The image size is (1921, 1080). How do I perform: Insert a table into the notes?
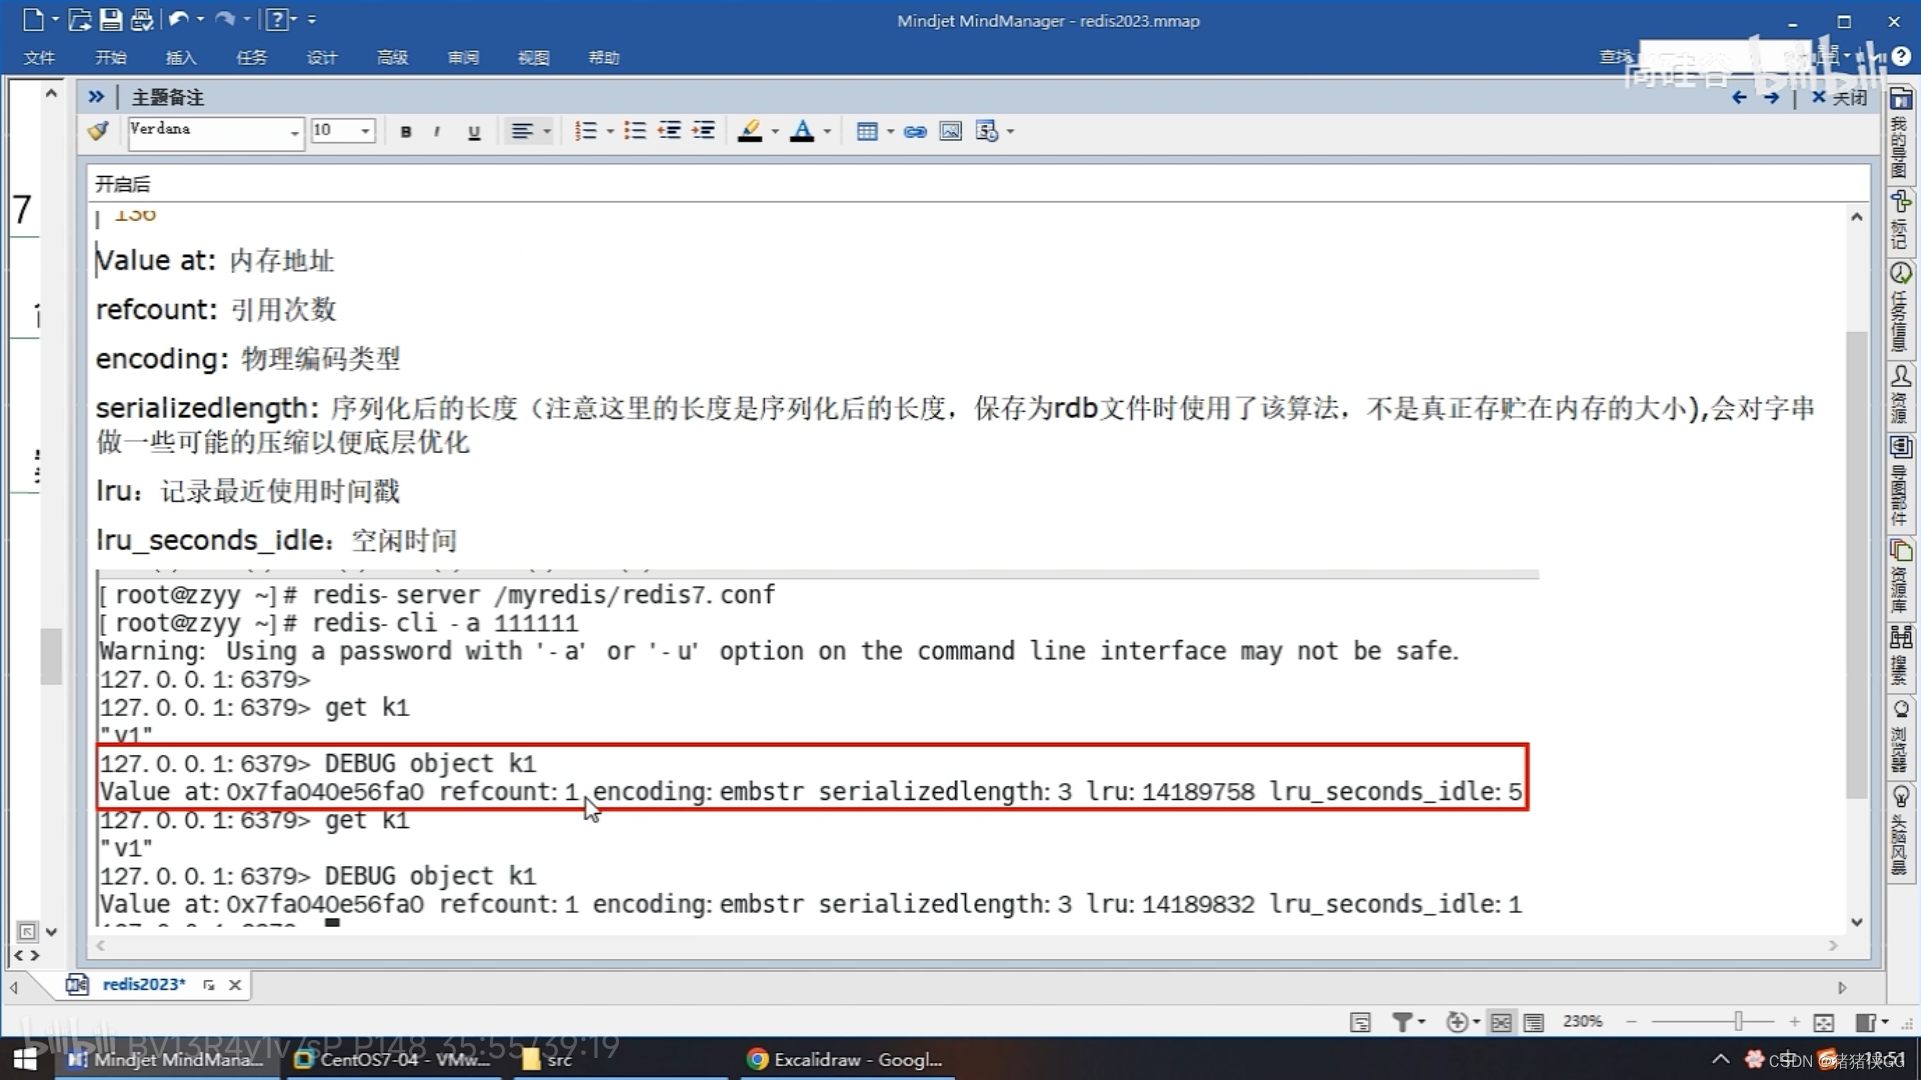pos(866,132)
